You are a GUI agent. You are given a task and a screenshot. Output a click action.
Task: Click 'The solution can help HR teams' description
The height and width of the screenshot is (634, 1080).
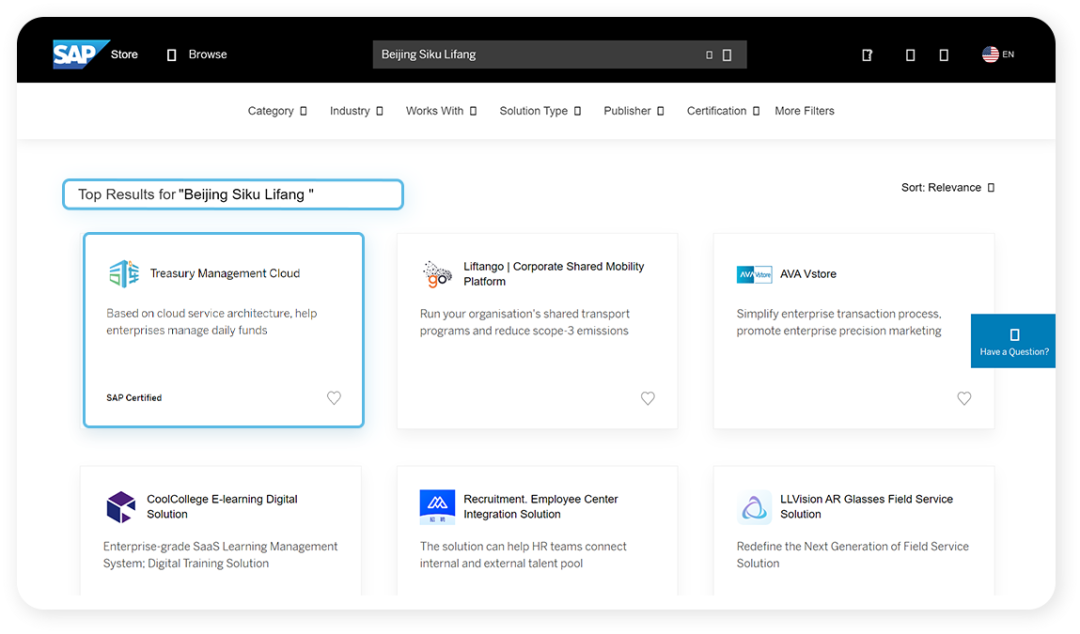point(523,555)
